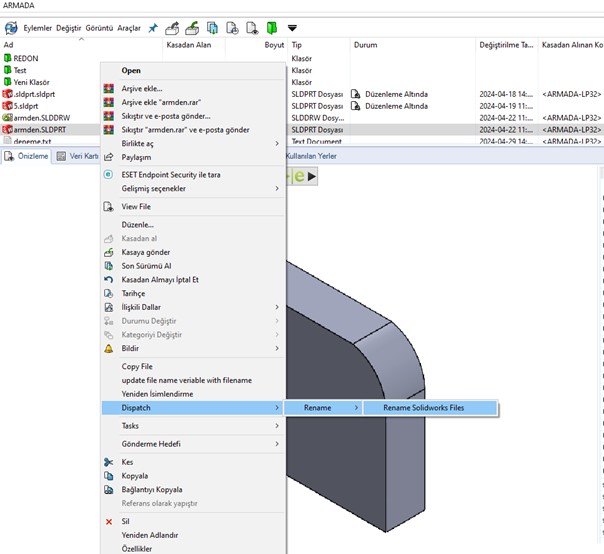Click the scissors icon for Kes
Image resolution: width=604 pixels, height=554 pixels.
109,462
